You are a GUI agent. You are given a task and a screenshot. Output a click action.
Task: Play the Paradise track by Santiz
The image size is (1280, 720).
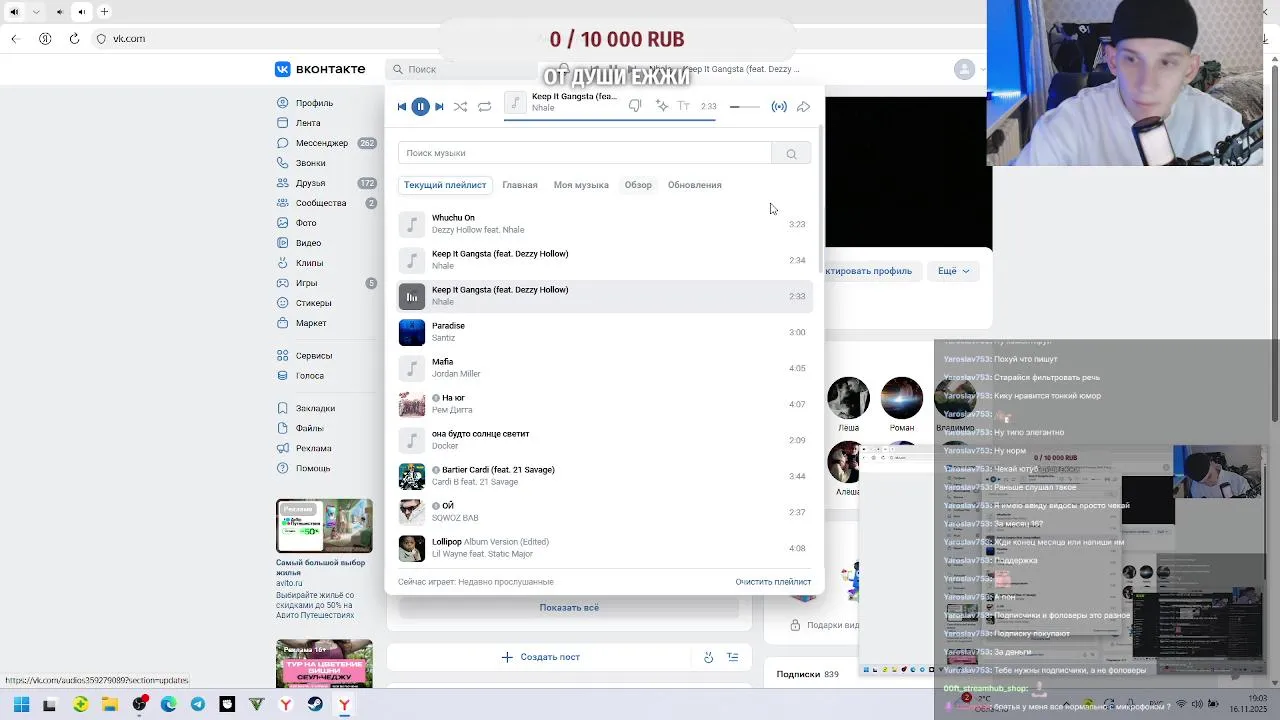point(605,332)
